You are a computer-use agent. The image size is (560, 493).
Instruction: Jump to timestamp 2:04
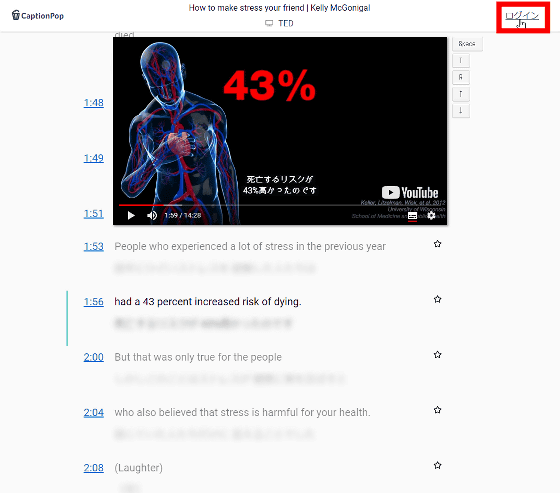tap(94, 413)
